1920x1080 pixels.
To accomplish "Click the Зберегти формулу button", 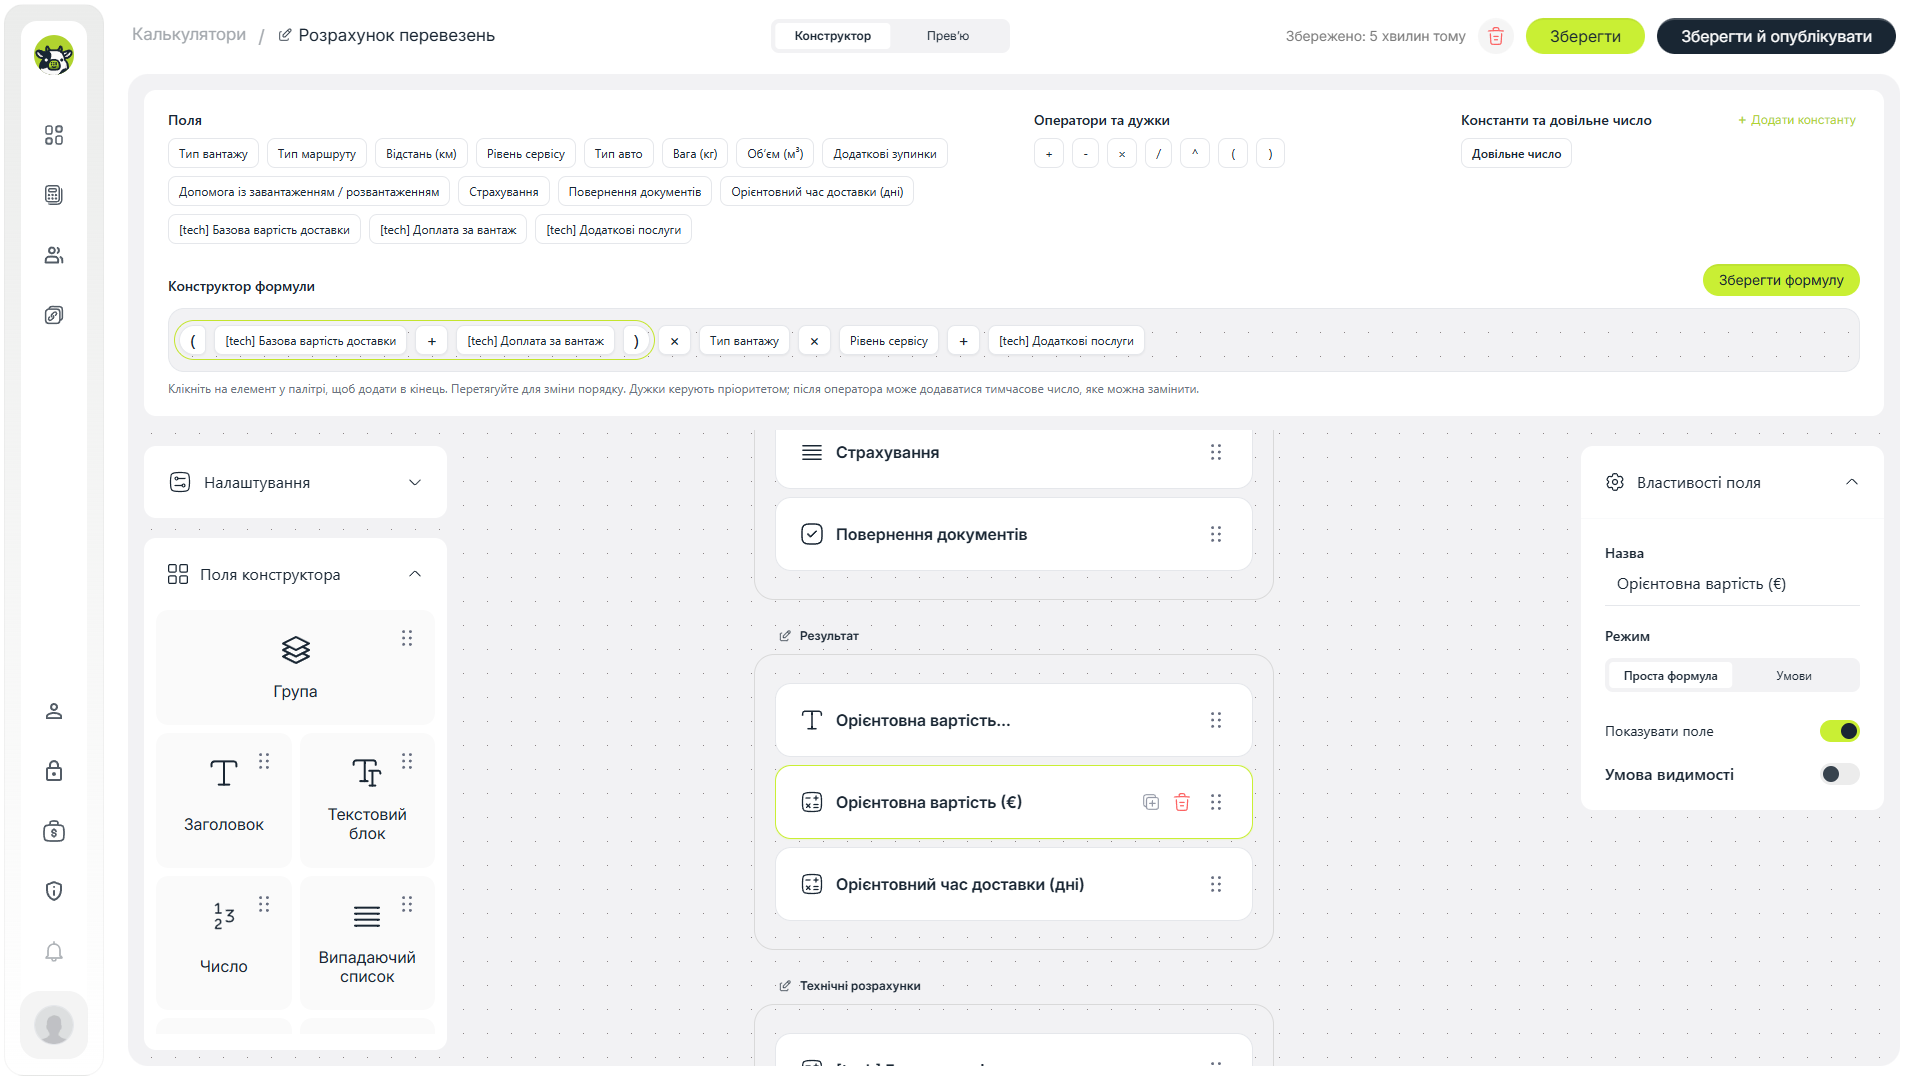I will [1781, 280].
